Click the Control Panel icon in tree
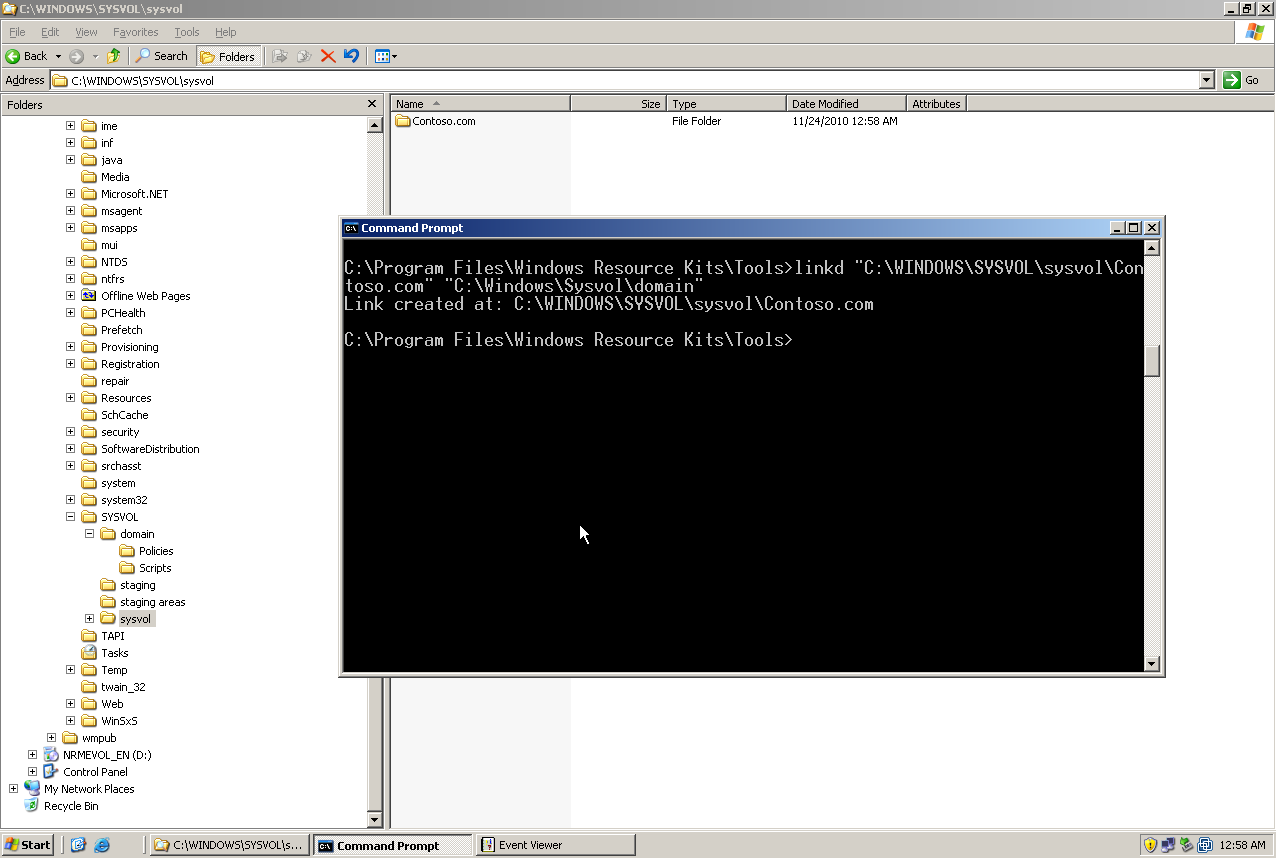This screenshot has height=858, width=1276. click(51, 772)
